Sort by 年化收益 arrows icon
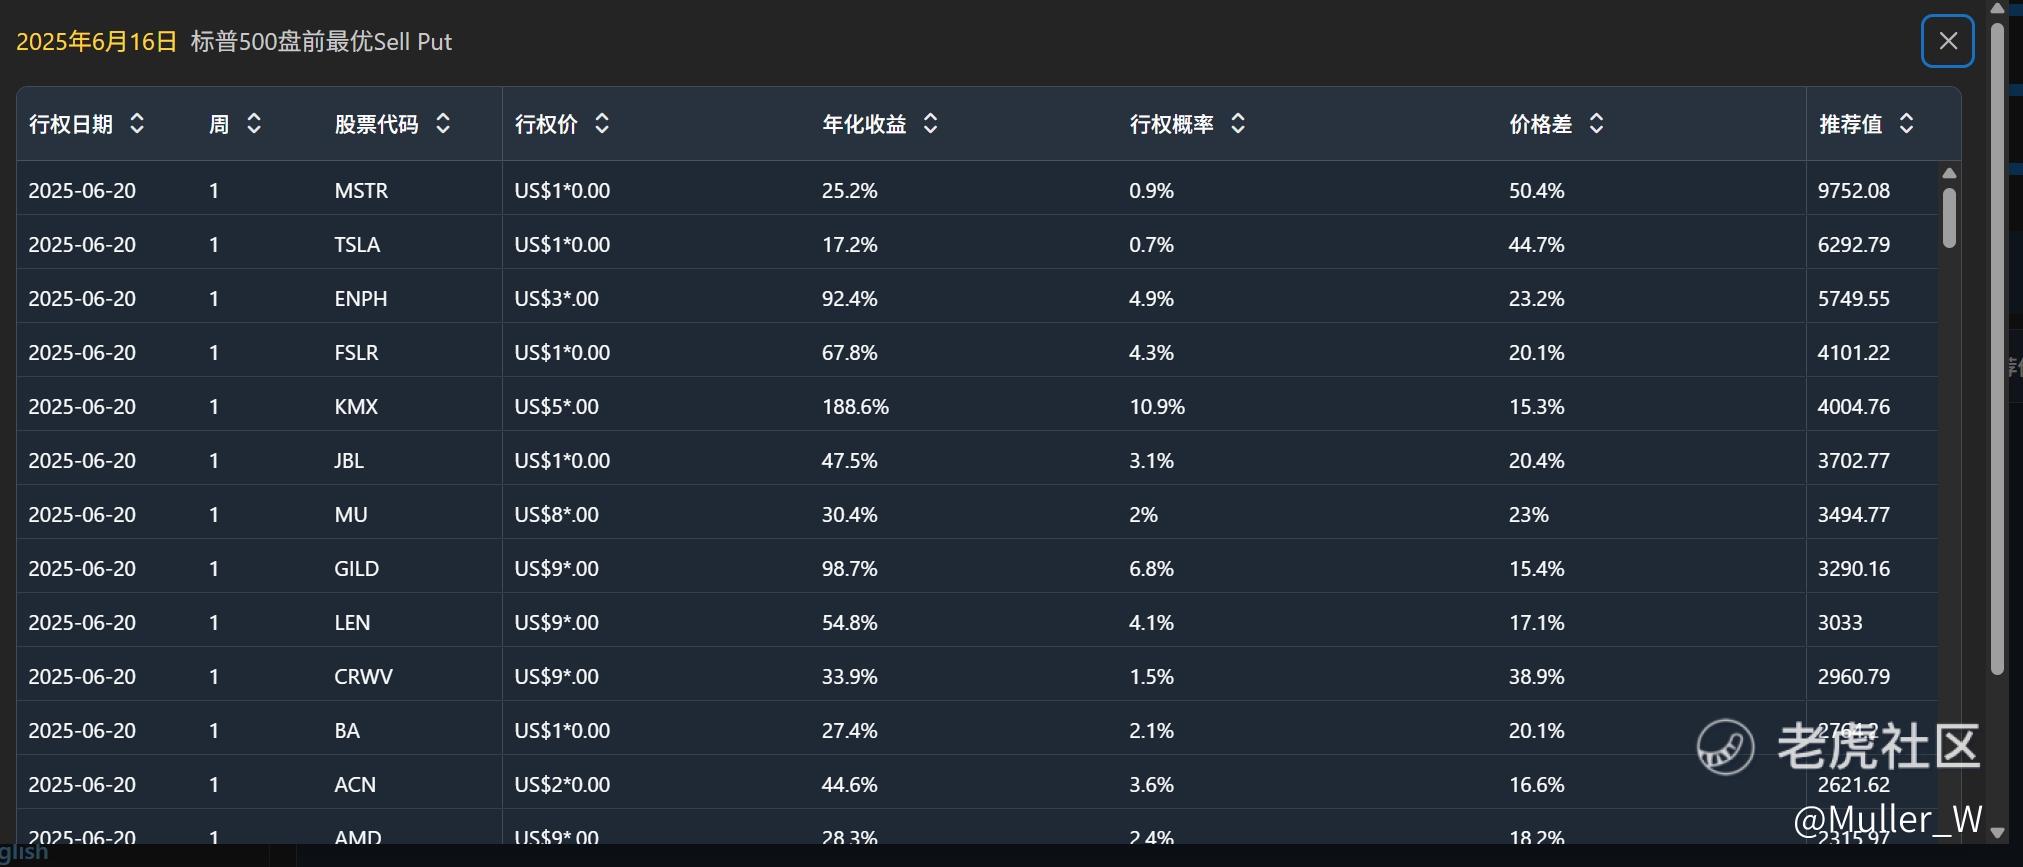Screen dimensions: 2023x867 point(930,124)
